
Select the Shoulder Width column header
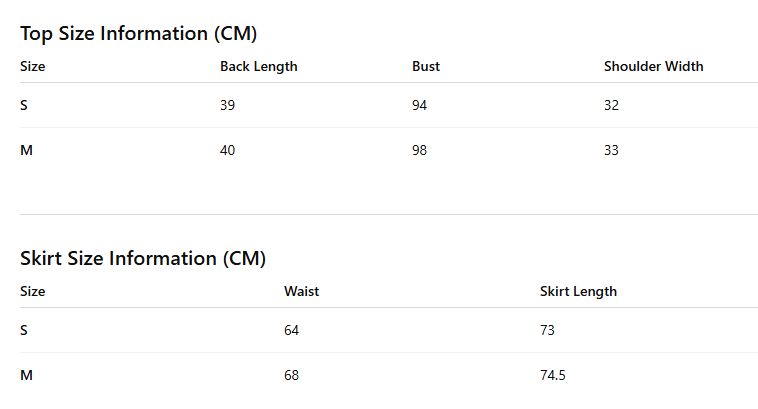(x=654, y=66)
